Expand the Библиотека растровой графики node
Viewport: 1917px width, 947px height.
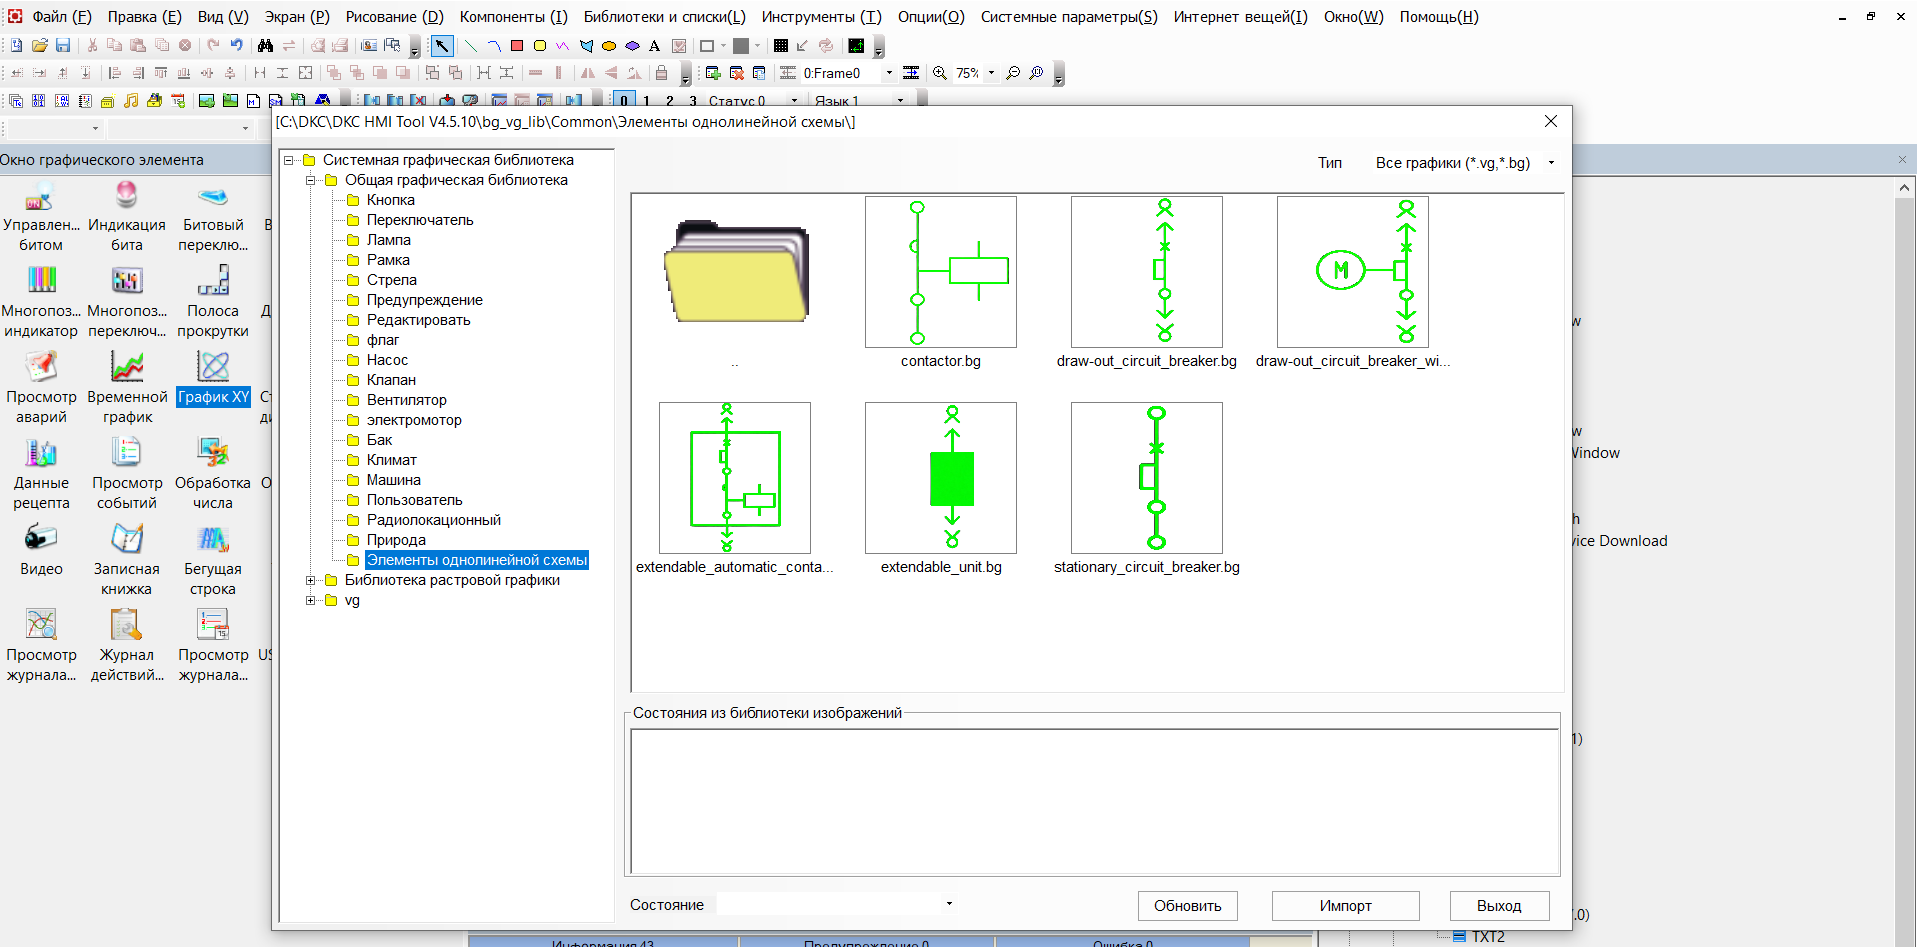pos(310,580)
